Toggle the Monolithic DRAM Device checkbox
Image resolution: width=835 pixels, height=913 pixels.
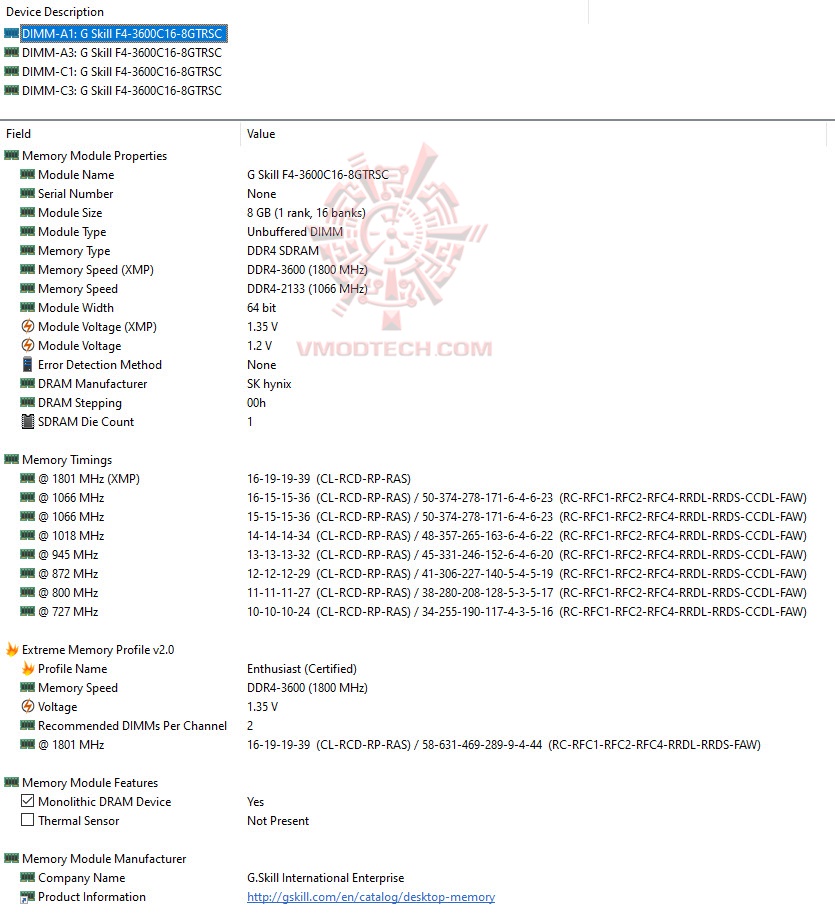27,801
